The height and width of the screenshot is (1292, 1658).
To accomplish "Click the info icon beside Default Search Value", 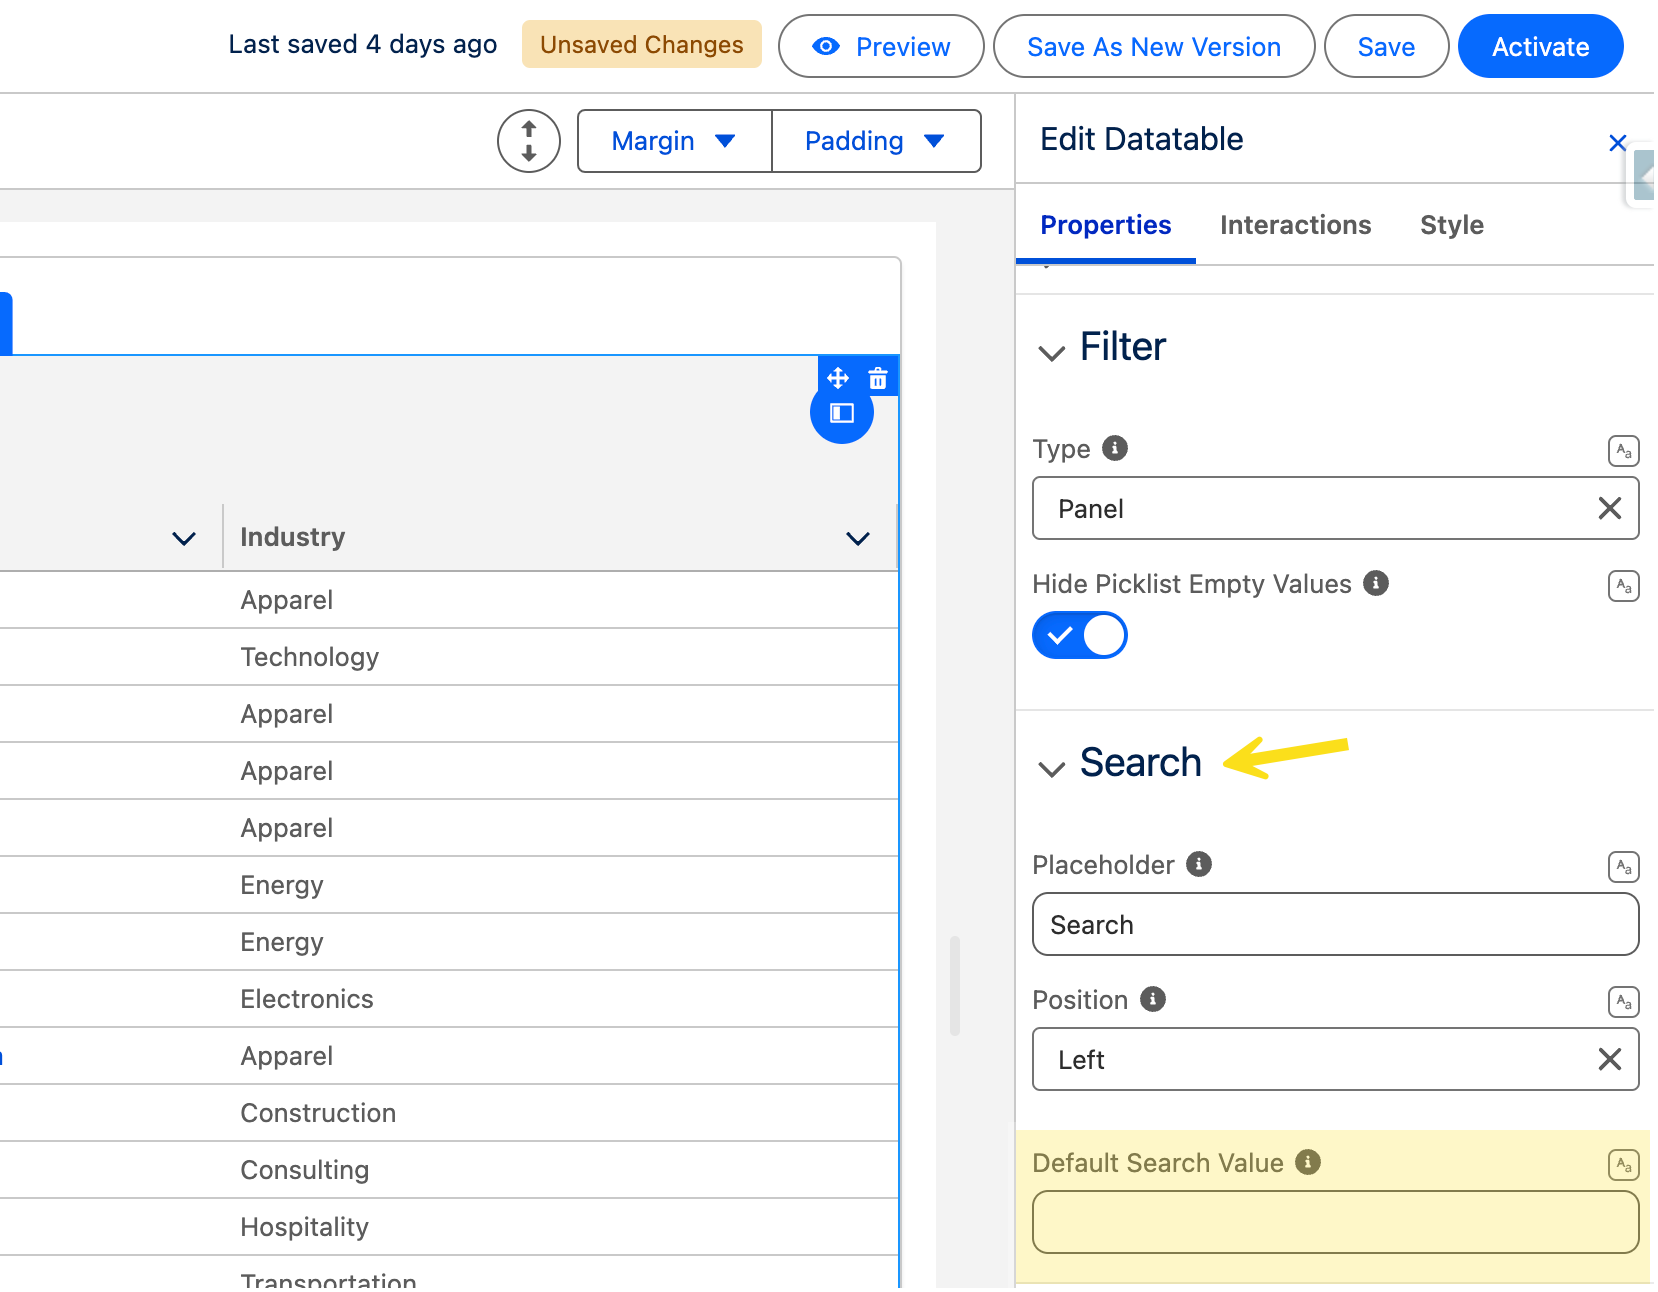I will click(x=1308, y=1162).
